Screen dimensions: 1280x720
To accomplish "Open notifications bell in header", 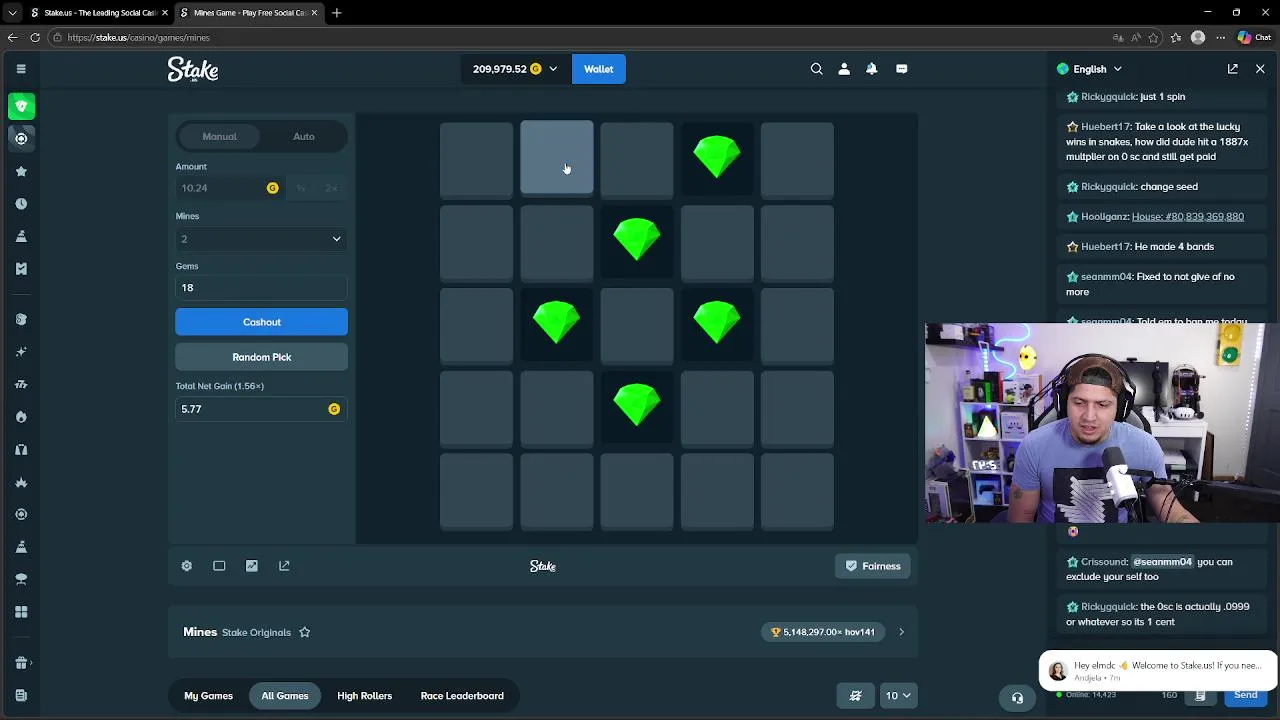I will (872, 69).
